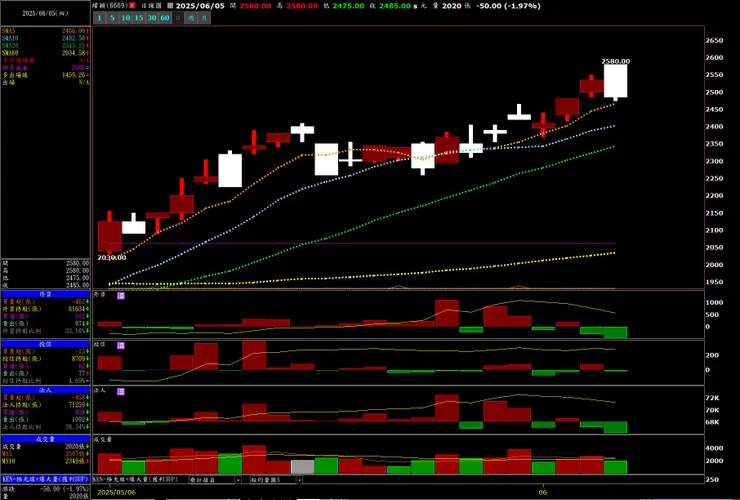This screenshot has height=500, width=740.
Task: Click the SMA20 legend row
Action: 45,46
